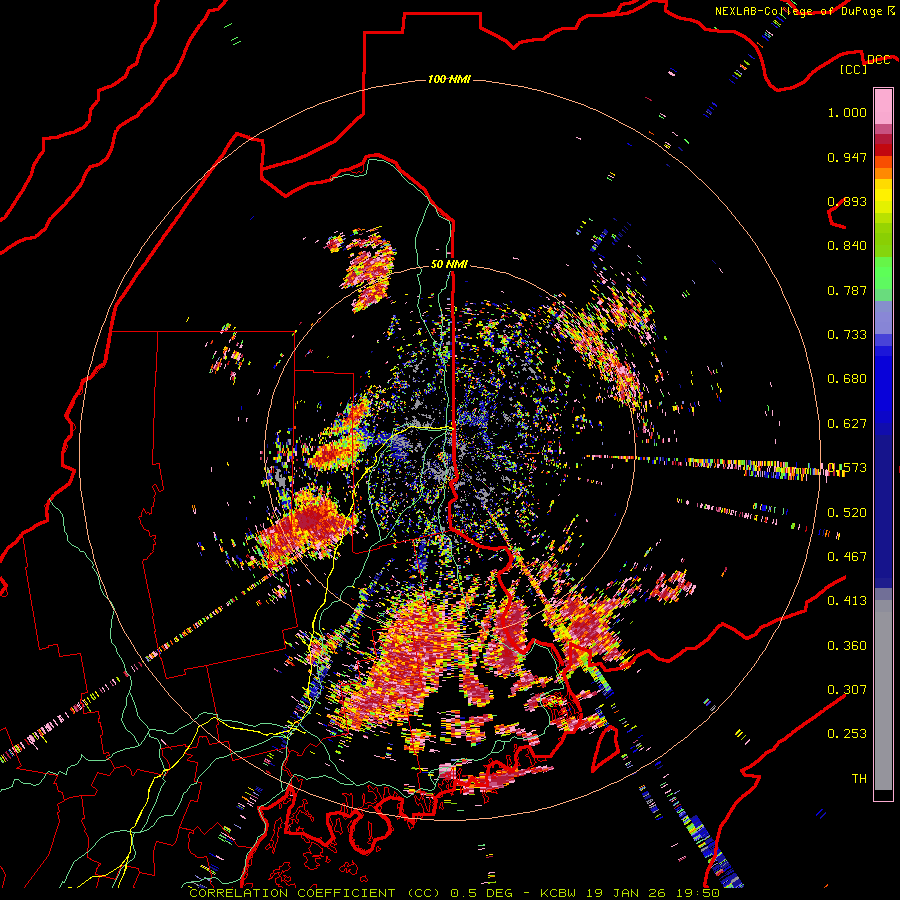The height and width of the screenshot is (900, 900).
Task: Select the 0.787 scale value
Action: pos(847,290)
